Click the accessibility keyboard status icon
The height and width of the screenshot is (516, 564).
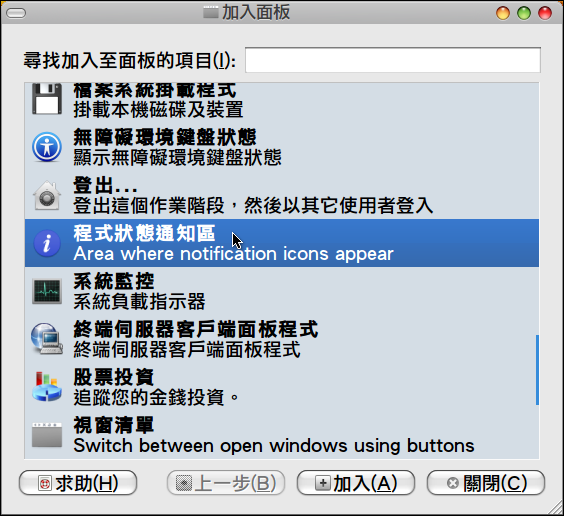pyautogui.click(x=47, y=147)
